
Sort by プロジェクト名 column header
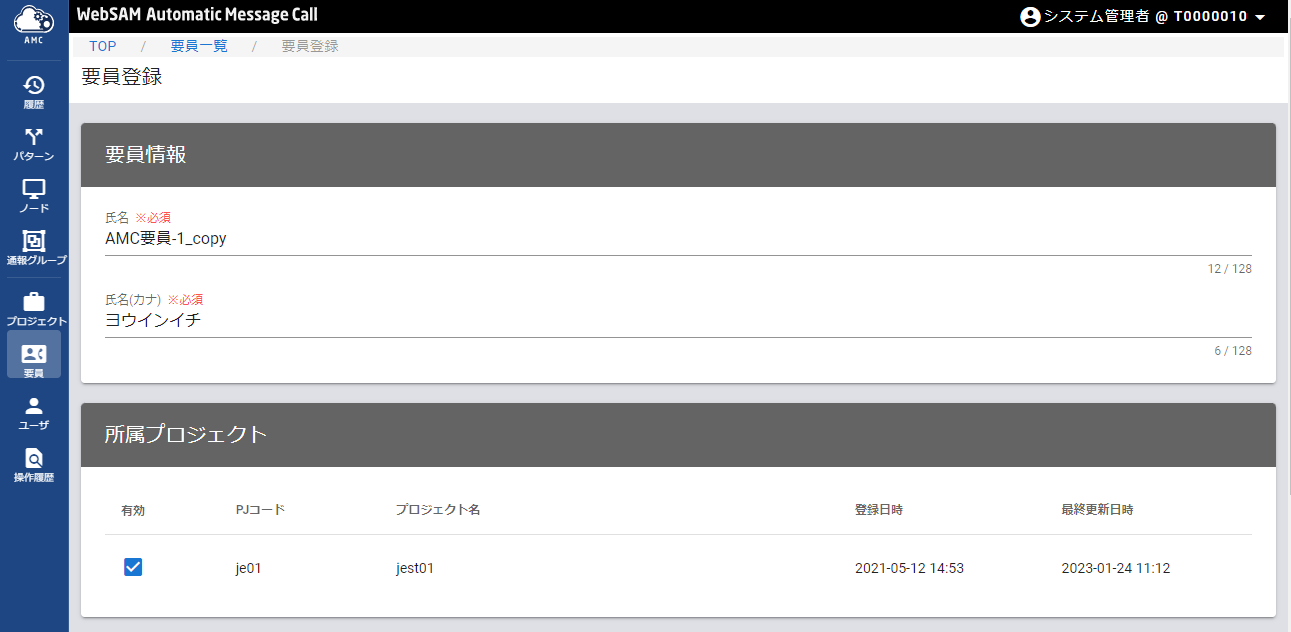pyautogui.click(x=438, y=510)
